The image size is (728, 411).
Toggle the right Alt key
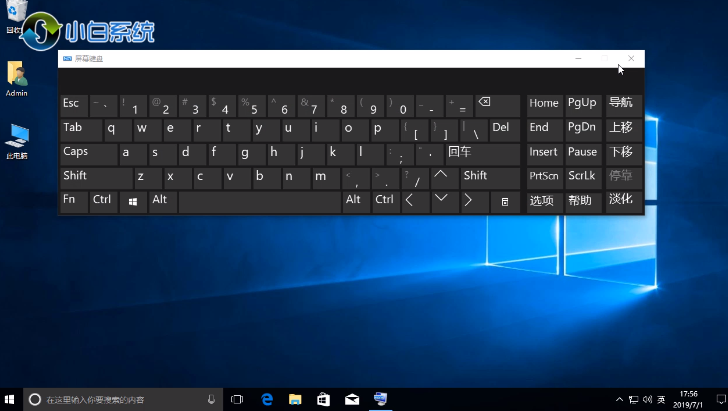coord(356,202)
